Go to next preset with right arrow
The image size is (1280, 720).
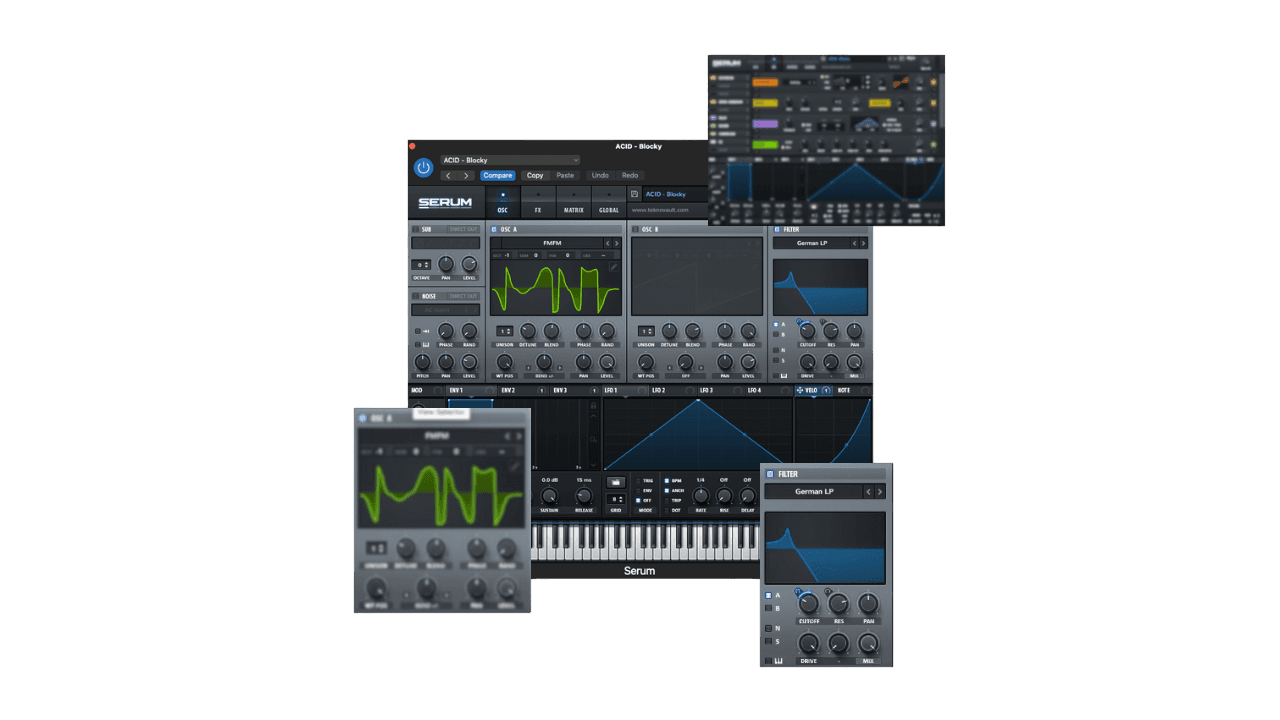pos(466,176)
